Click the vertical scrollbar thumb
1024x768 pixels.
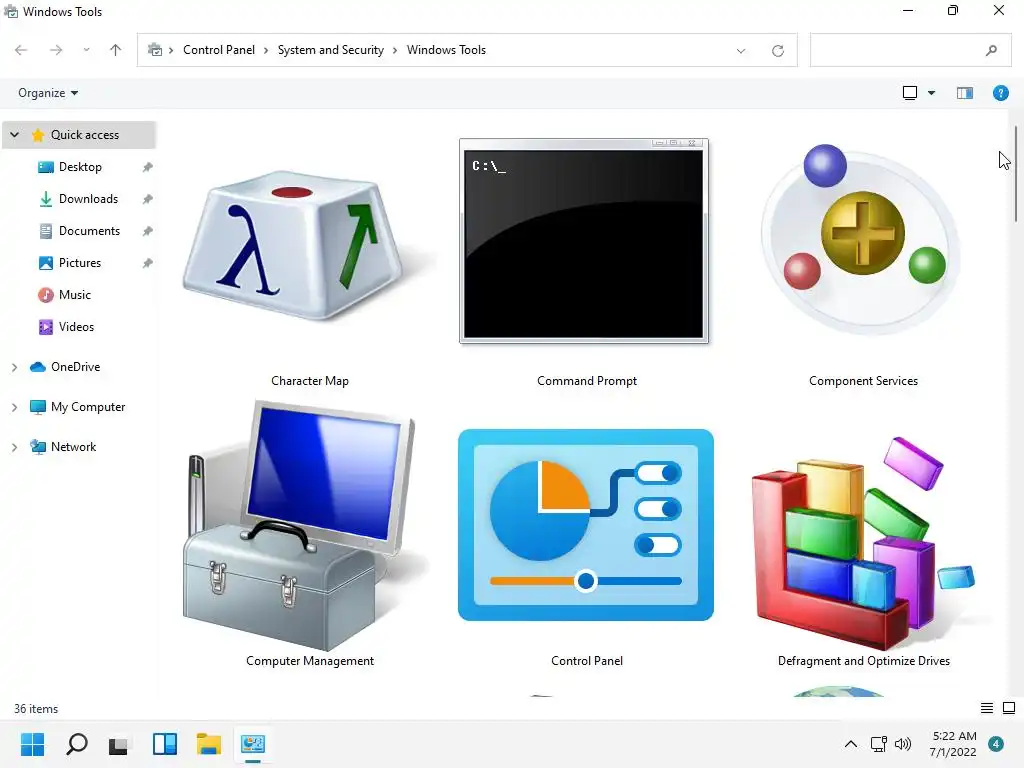coord(1016,174)
